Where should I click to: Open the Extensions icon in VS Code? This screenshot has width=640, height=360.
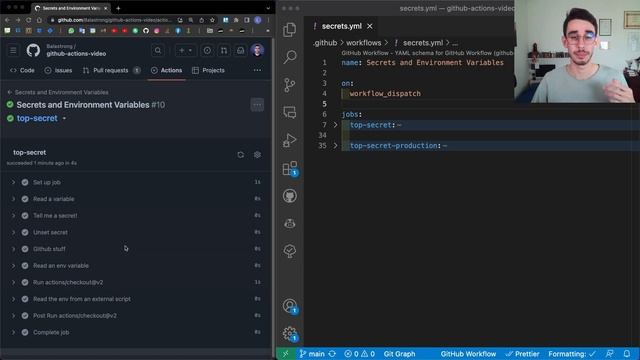(x=290, y=168)
